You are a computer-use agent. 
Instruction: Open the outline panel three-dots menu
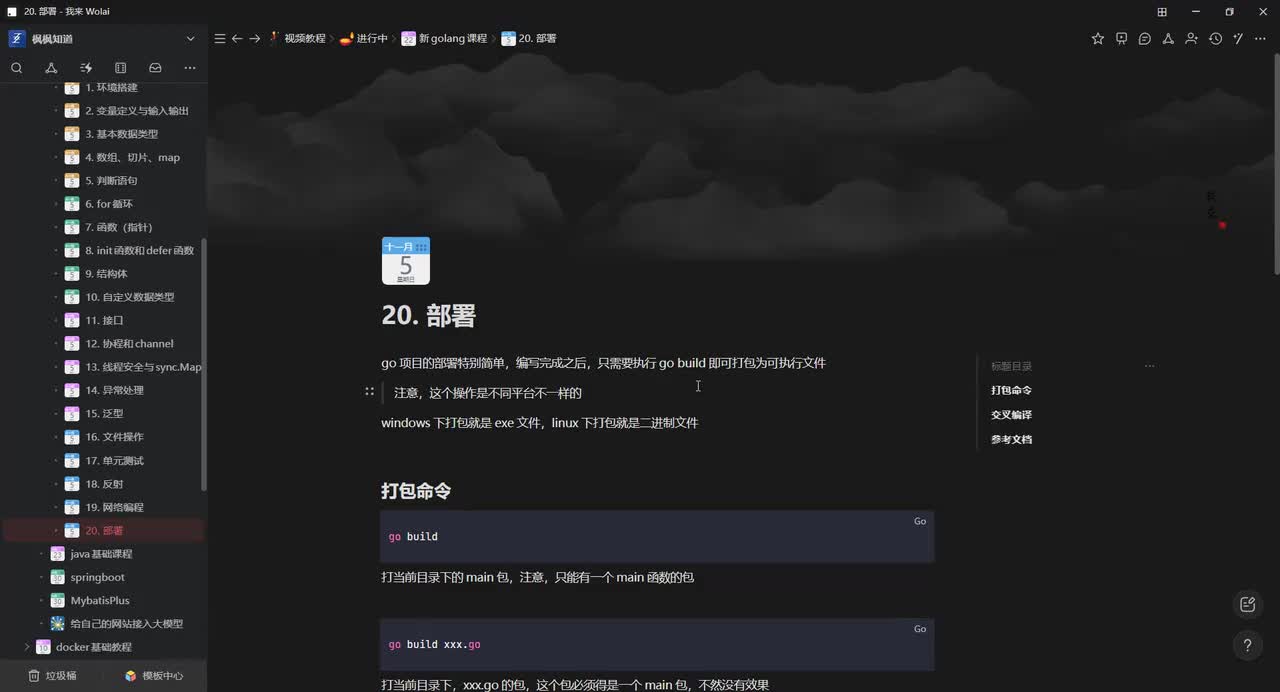(x=1149, y=366)
